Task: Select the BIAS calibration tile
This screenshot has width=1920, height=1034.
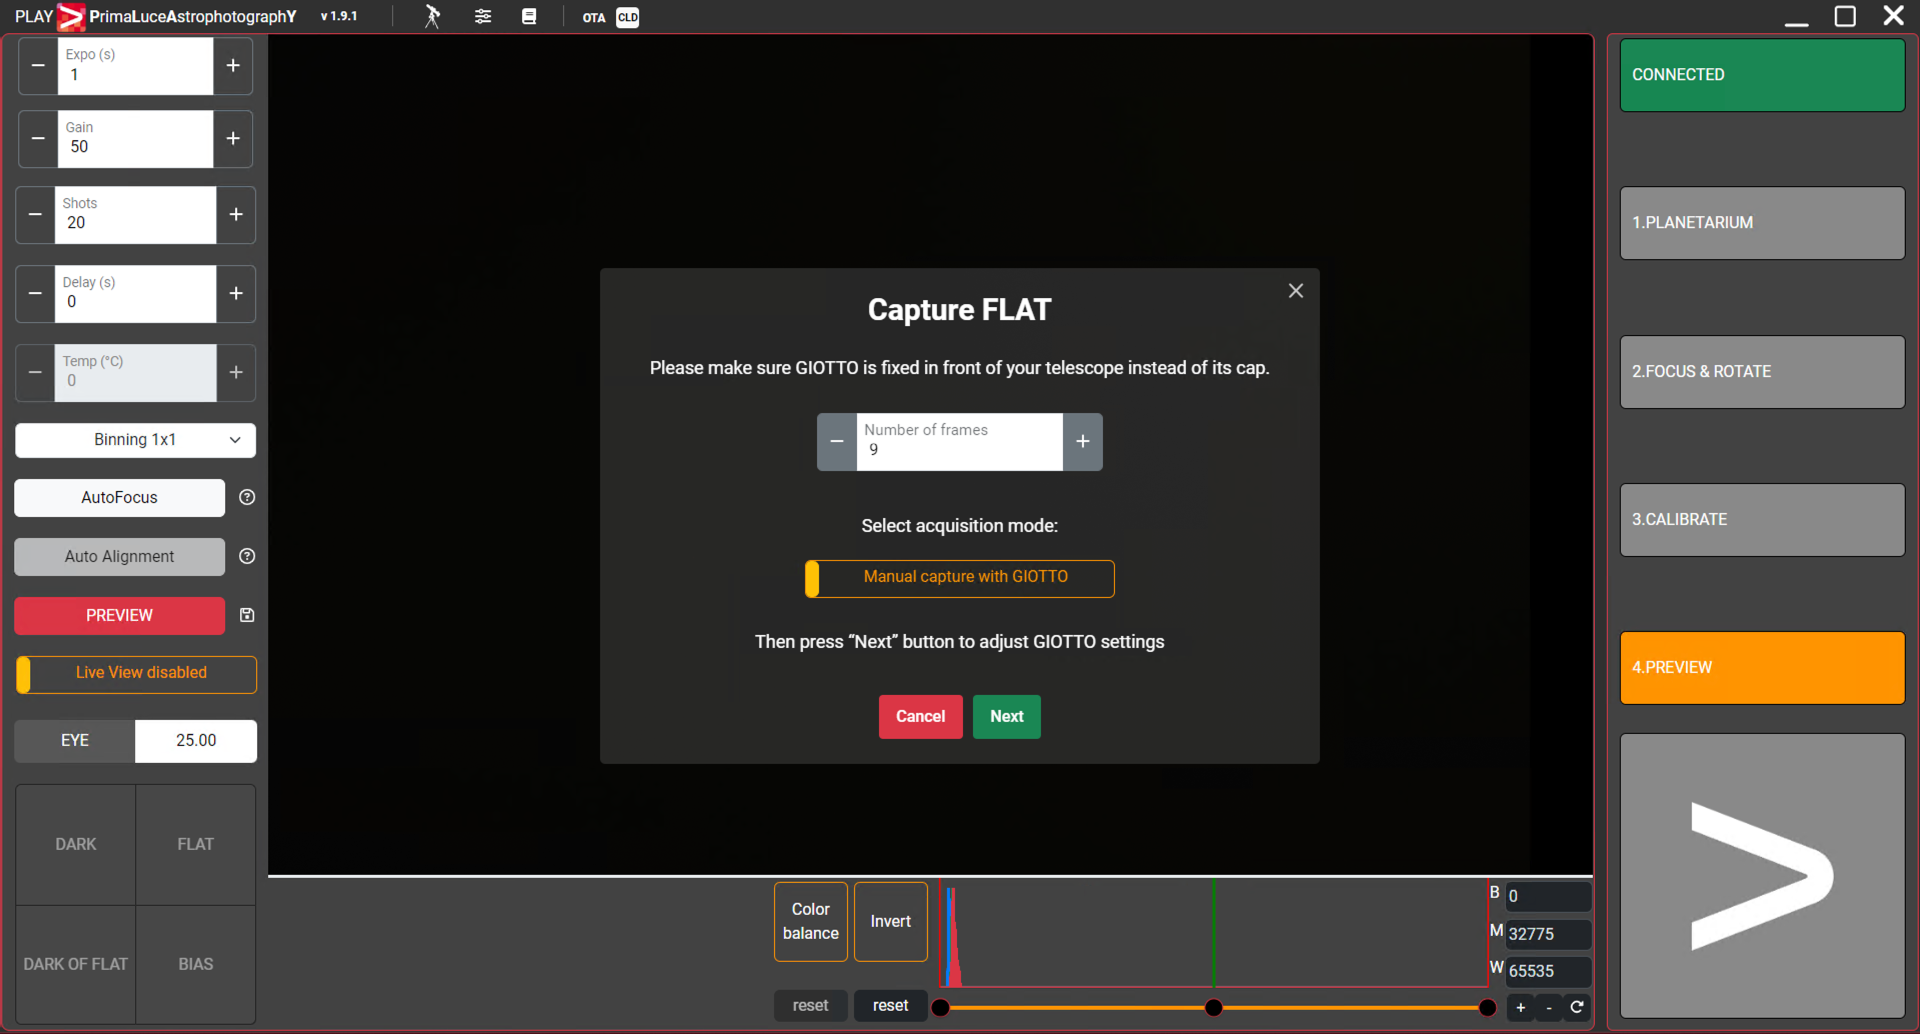Action: [x=196, y=965]
